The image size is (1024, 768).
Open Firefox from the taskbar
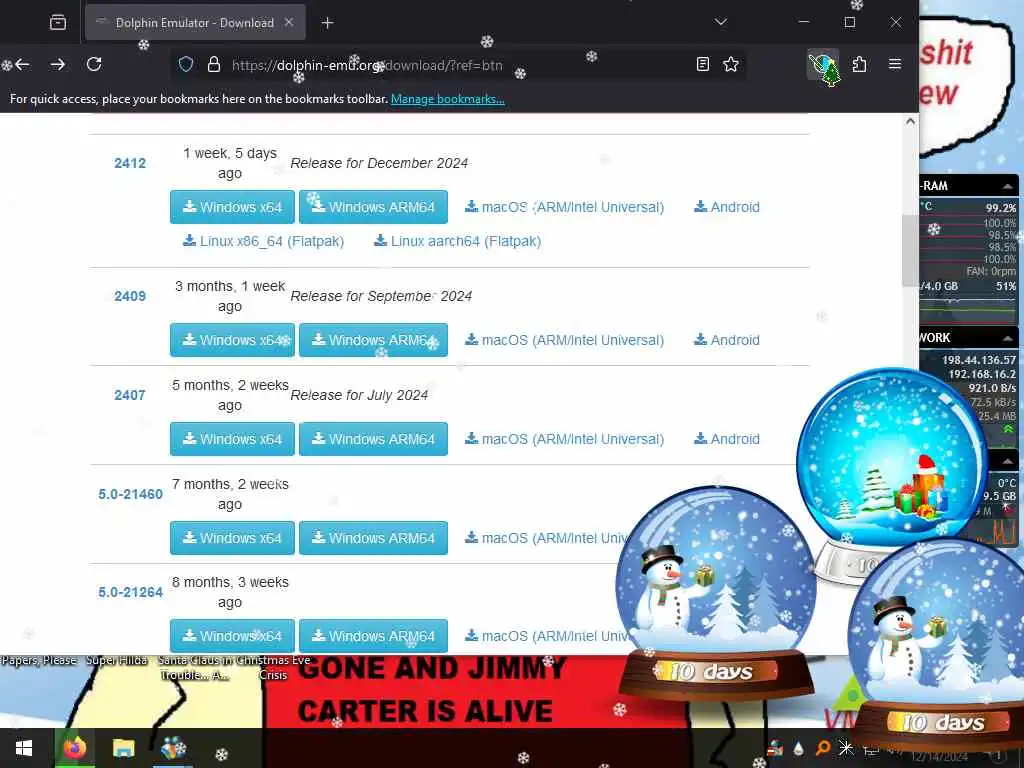pyautogui.click(x=74, y=748)
